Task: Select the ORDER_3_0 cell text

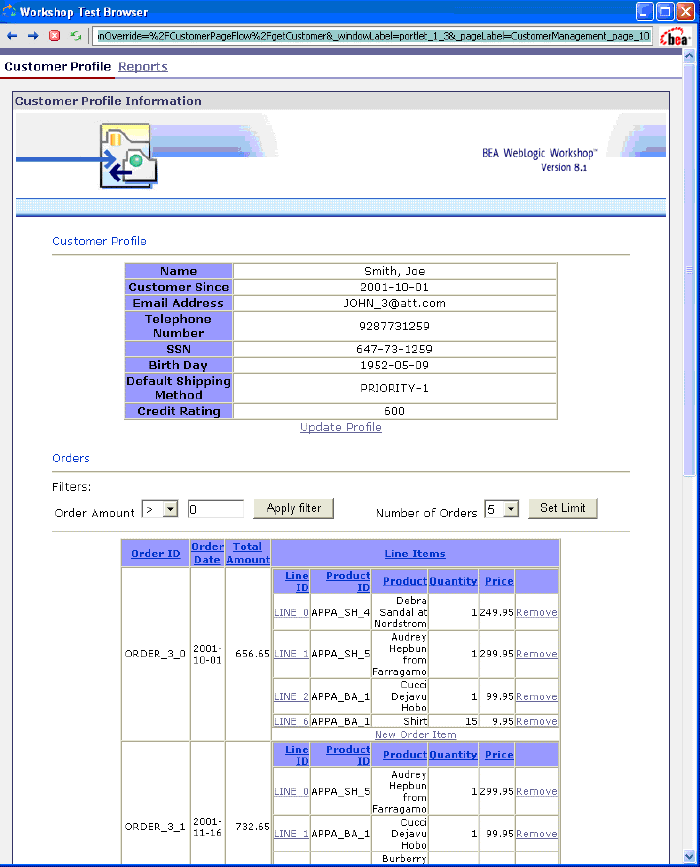Action: (155, 654)
